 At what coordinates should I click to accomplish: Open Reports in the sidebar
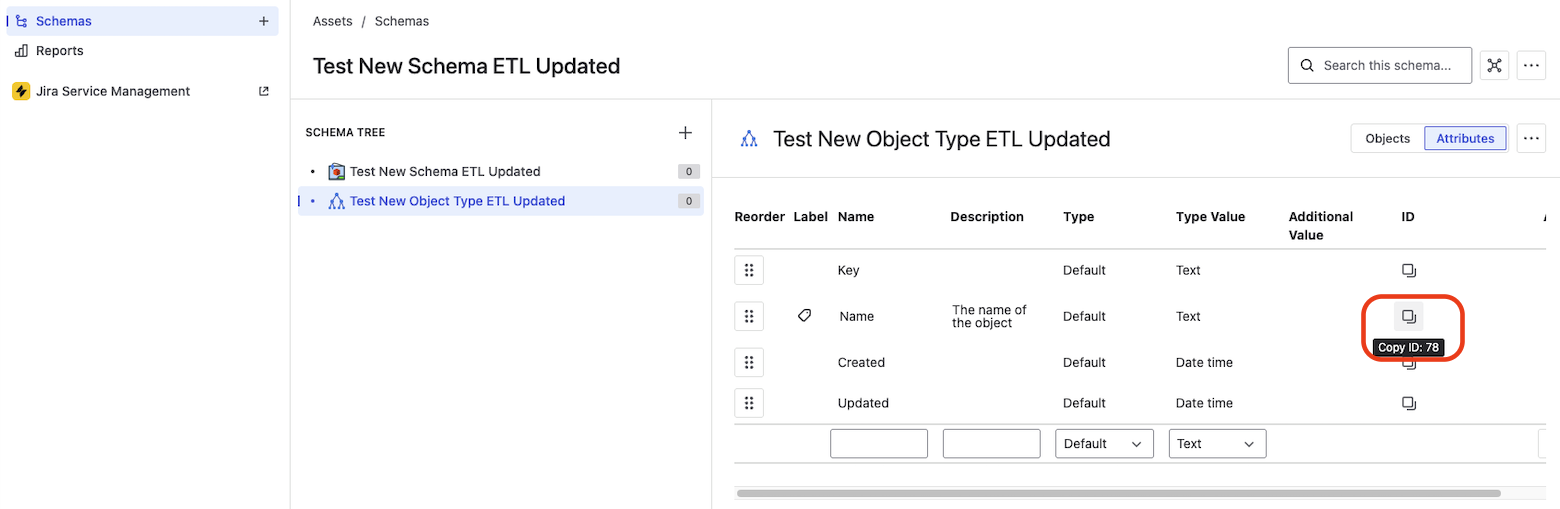[x=60, y=51]
